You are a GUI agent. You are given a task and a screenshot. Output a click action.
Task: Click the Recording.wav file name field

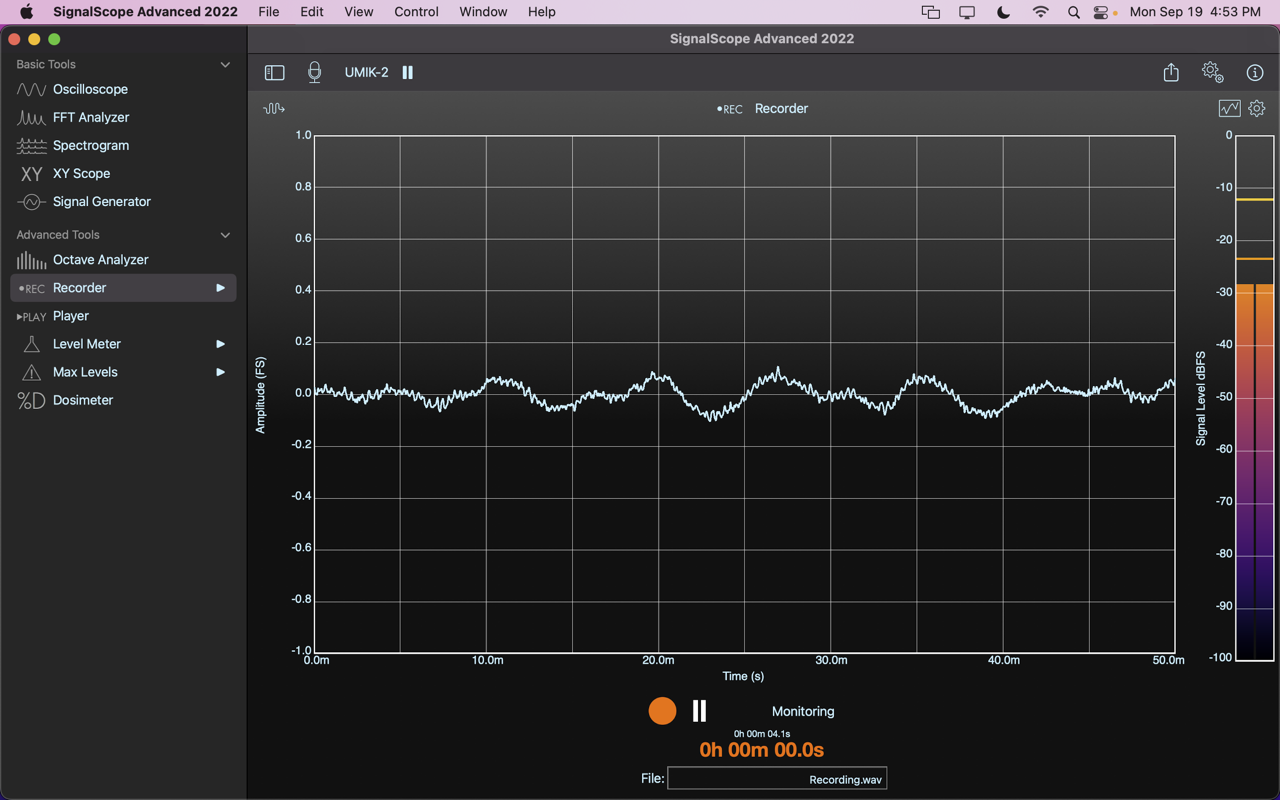(x=777, y=778)
